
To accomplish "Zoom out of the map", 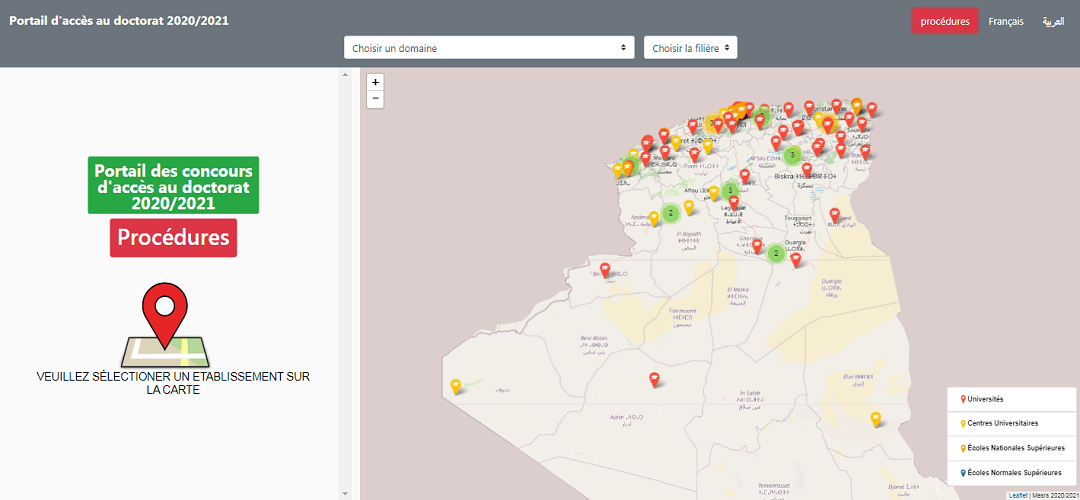I will click(375, 98).
